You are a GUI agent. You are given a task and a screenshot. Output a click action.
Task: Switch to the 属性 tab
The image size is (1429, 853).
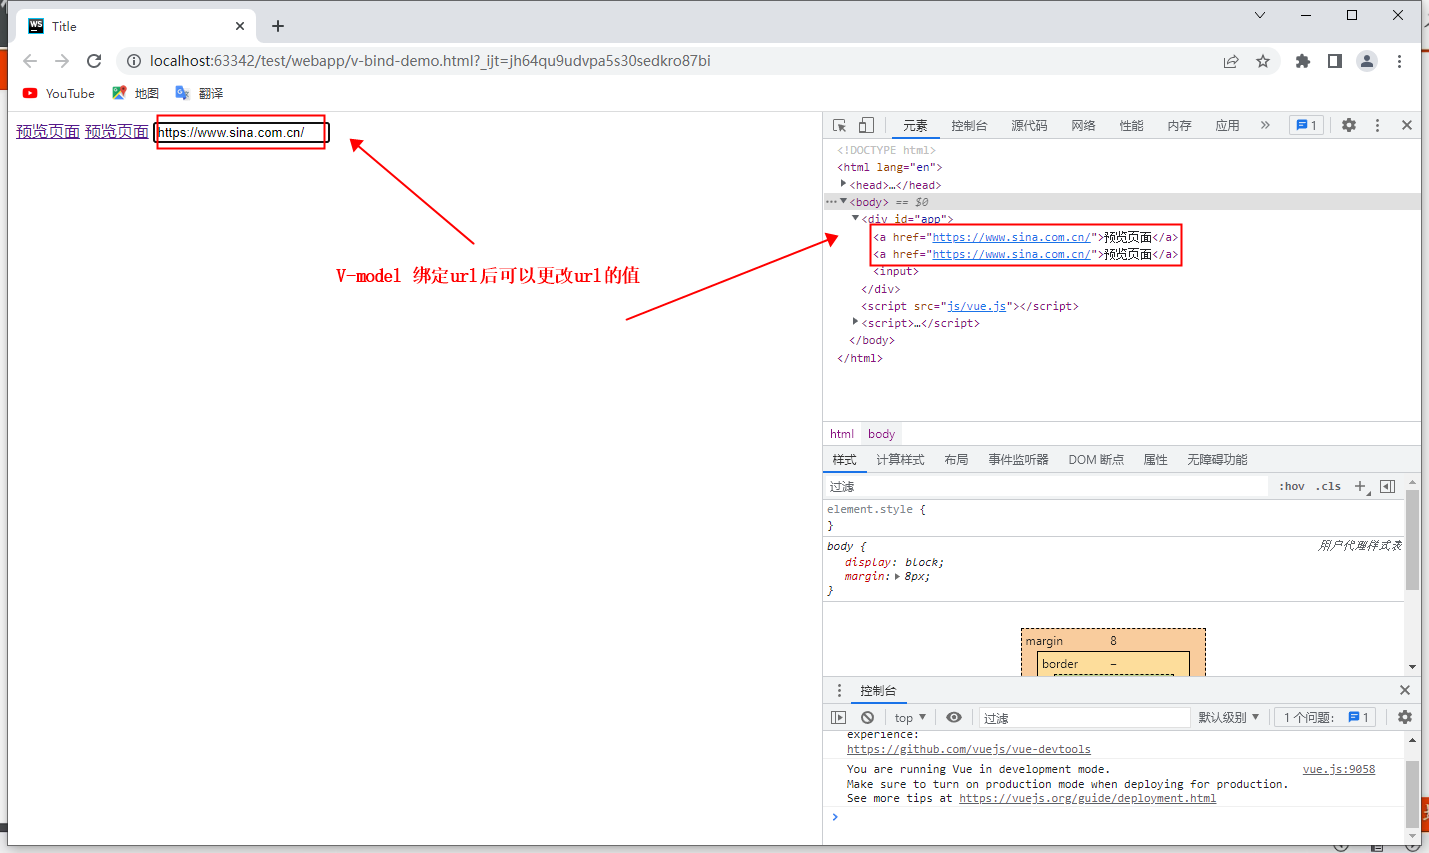point(1155,460)
